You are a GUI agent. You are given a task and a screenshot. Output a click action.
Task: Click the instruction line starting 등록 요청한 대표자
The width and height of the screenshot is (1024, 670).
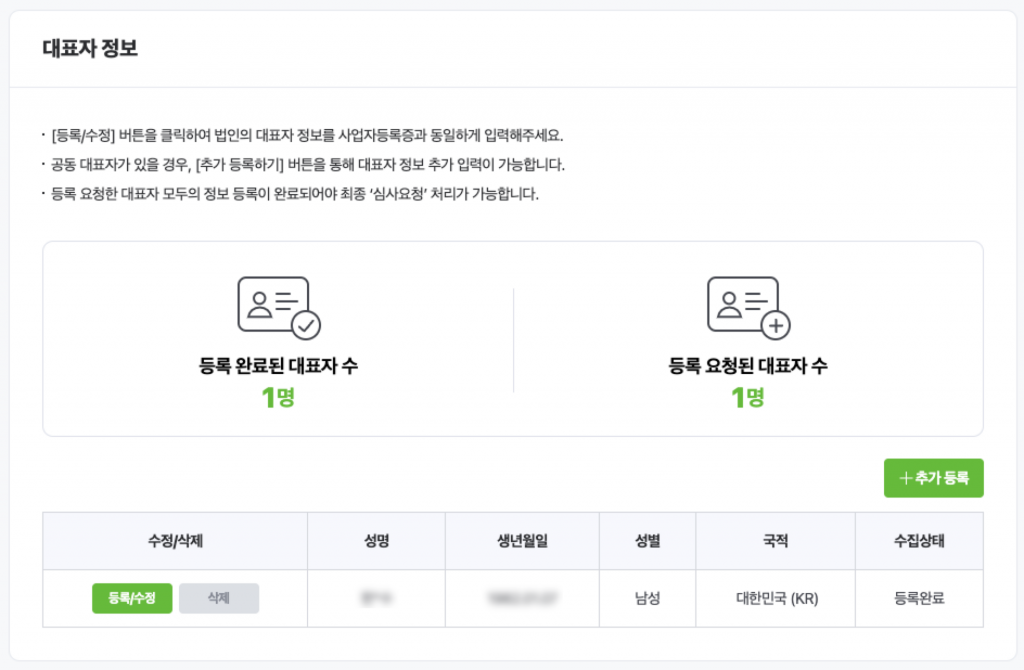point(295,194)
